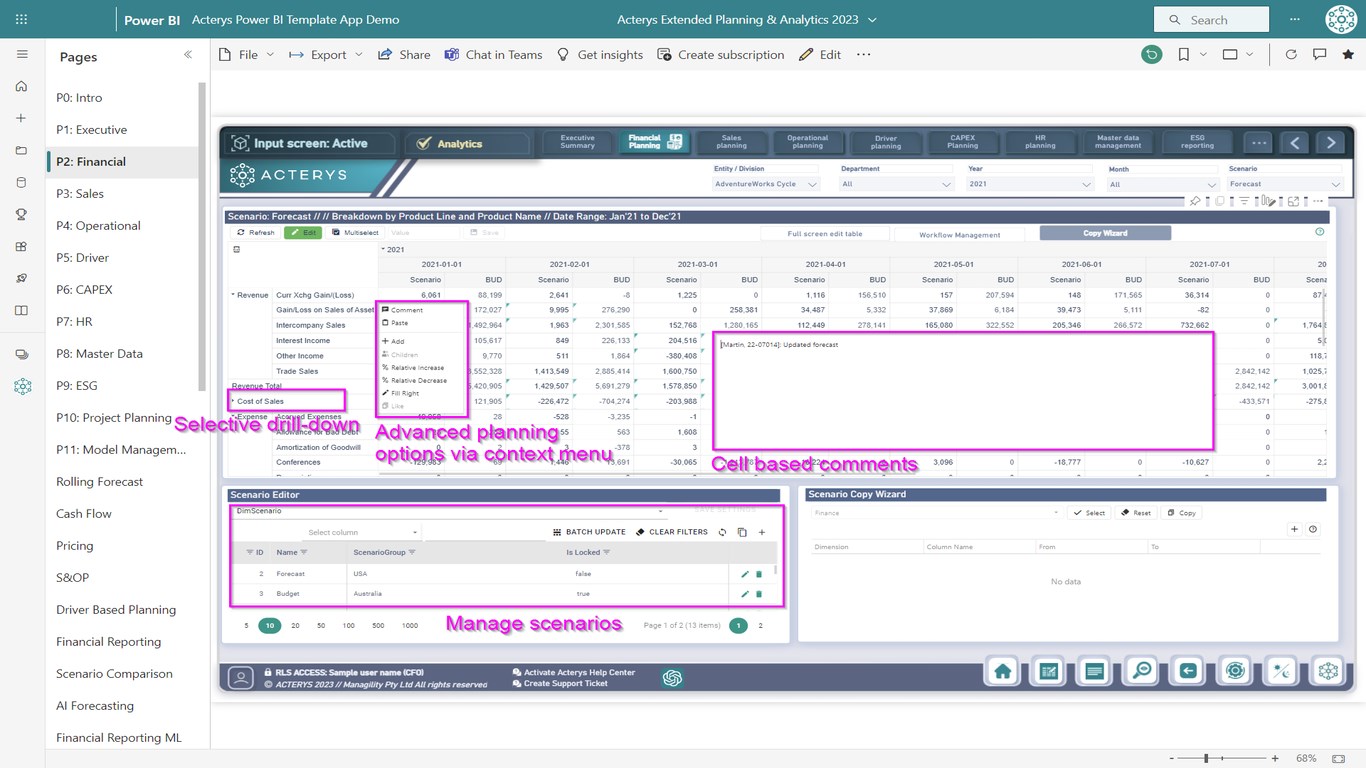Choose Comment in the context menu
Image resolution: width=1366 pixels, height=768 pixels.
pos(402,310)
